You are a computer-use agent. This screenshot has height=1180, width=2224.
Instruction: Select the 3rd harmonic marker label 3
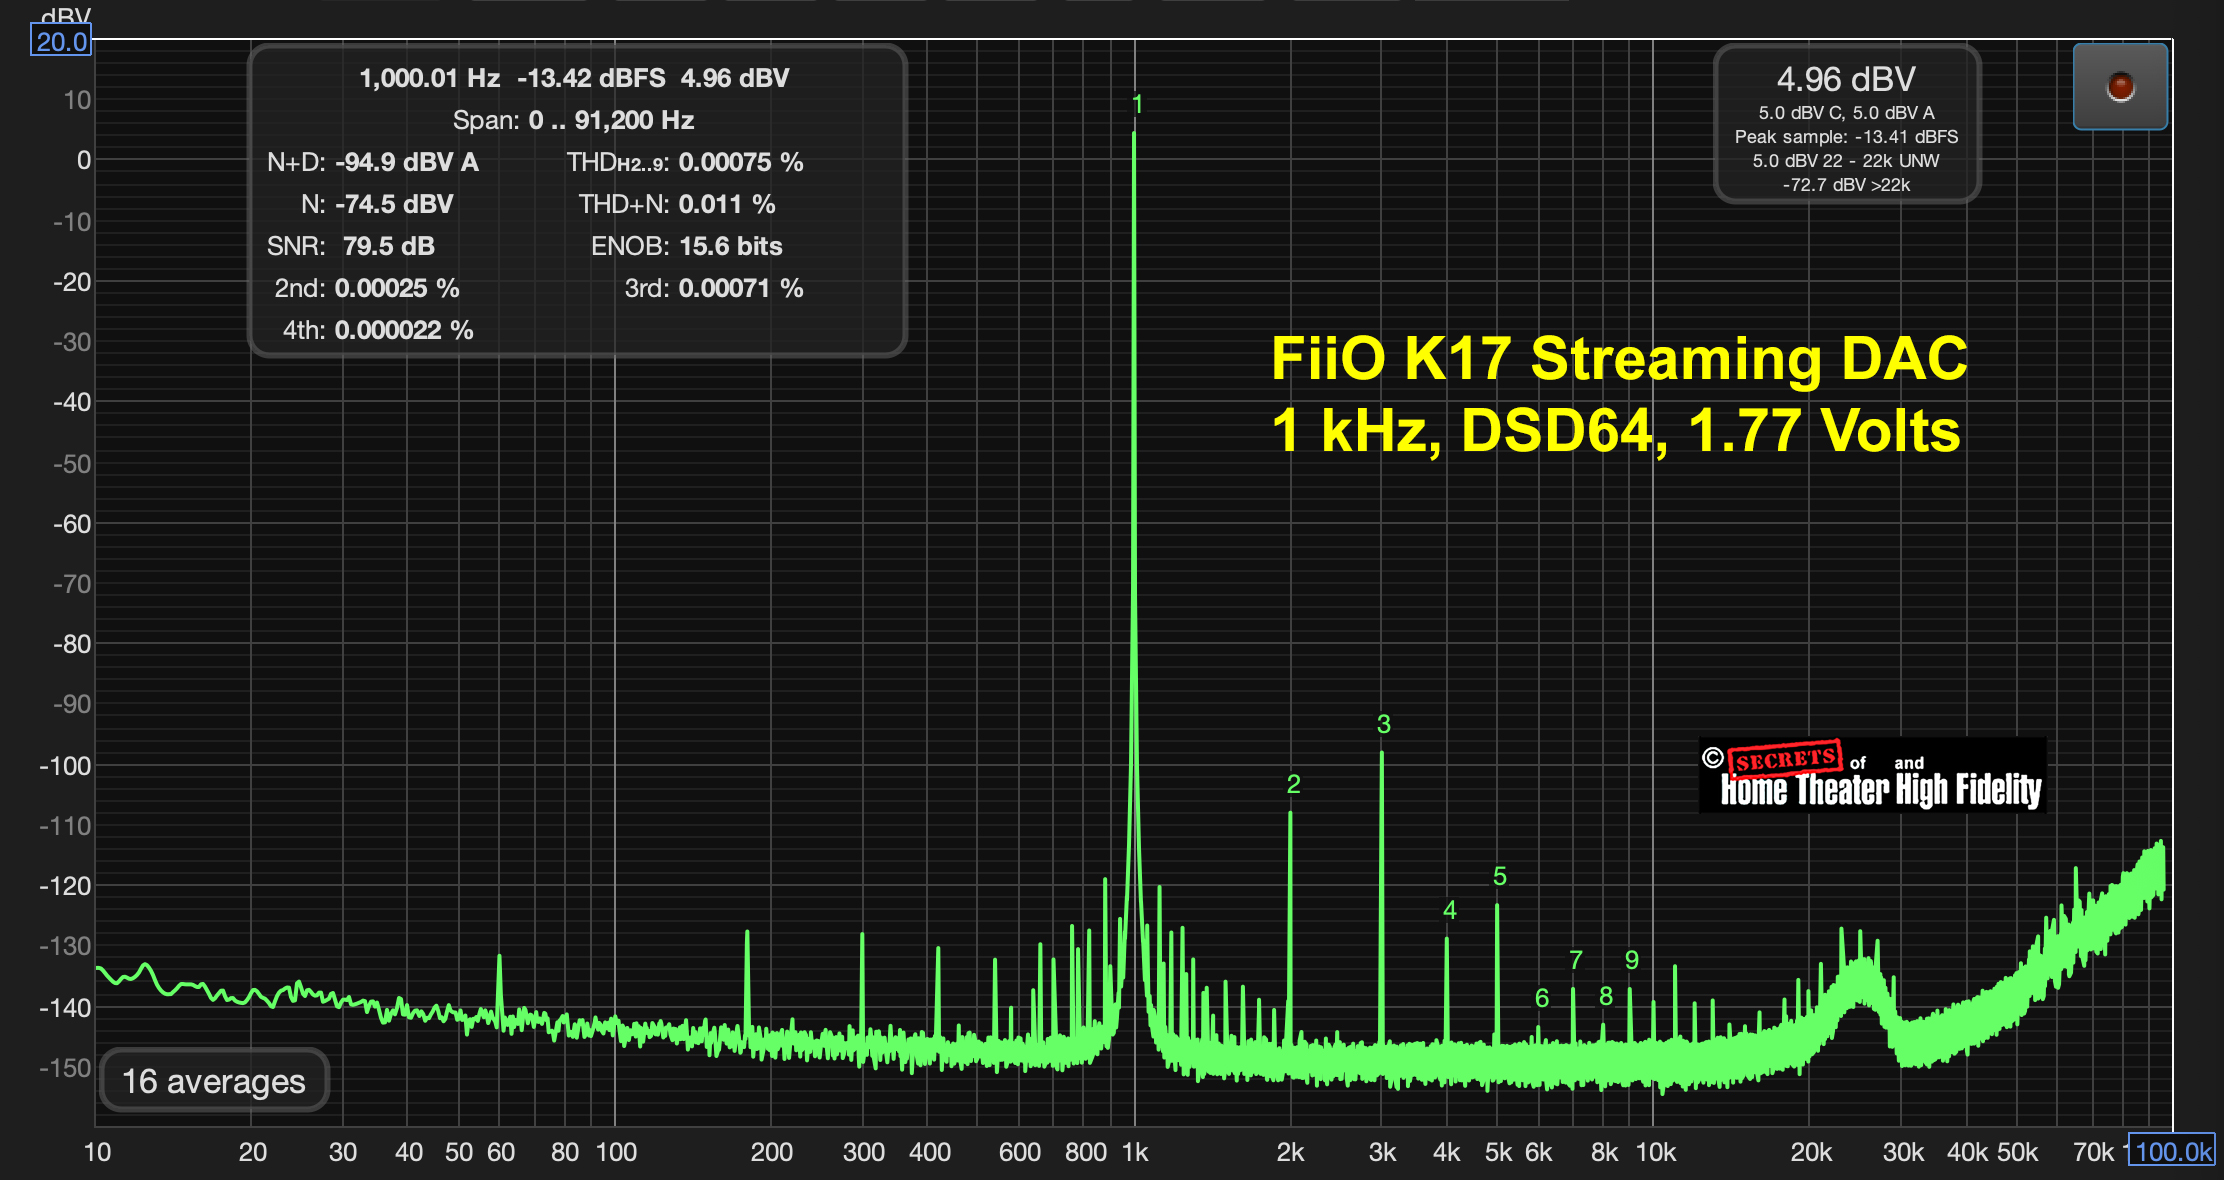point(1383,724)
